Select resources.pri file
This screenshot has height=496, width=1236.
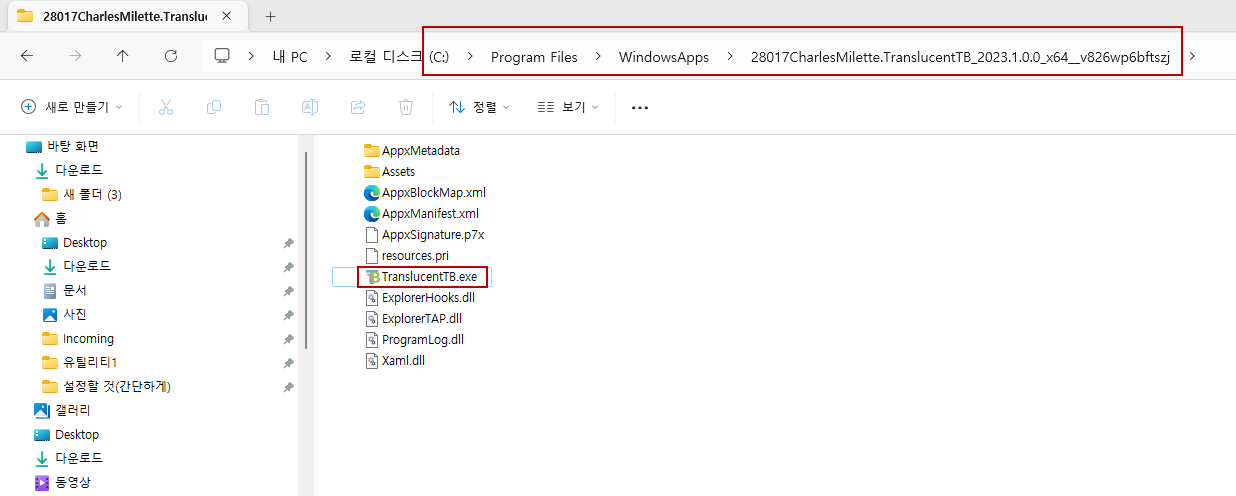pos(406,255)
